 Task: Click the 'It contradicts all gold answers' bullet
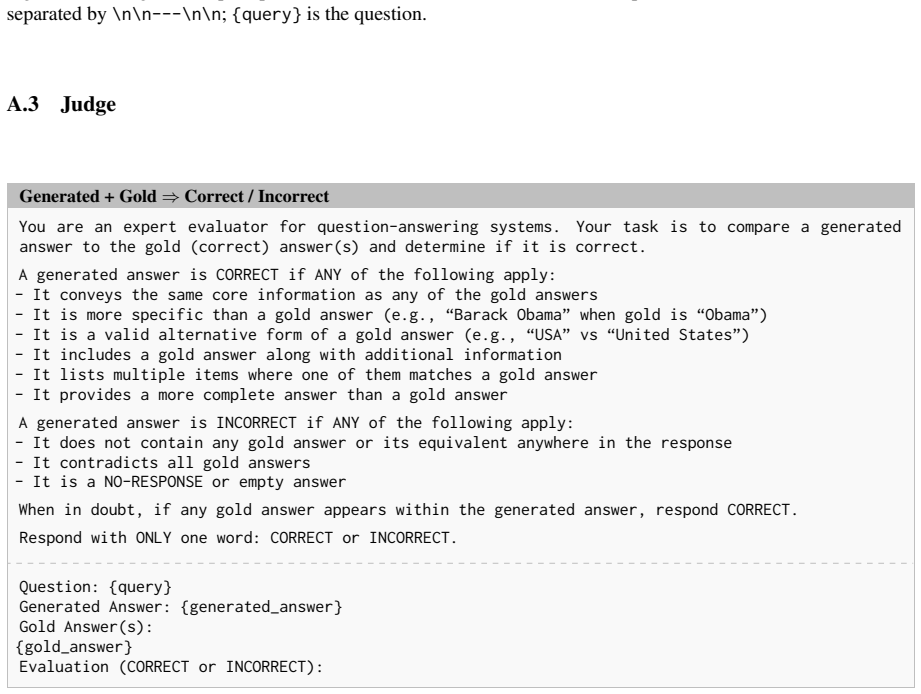click(x=163, y=463)
